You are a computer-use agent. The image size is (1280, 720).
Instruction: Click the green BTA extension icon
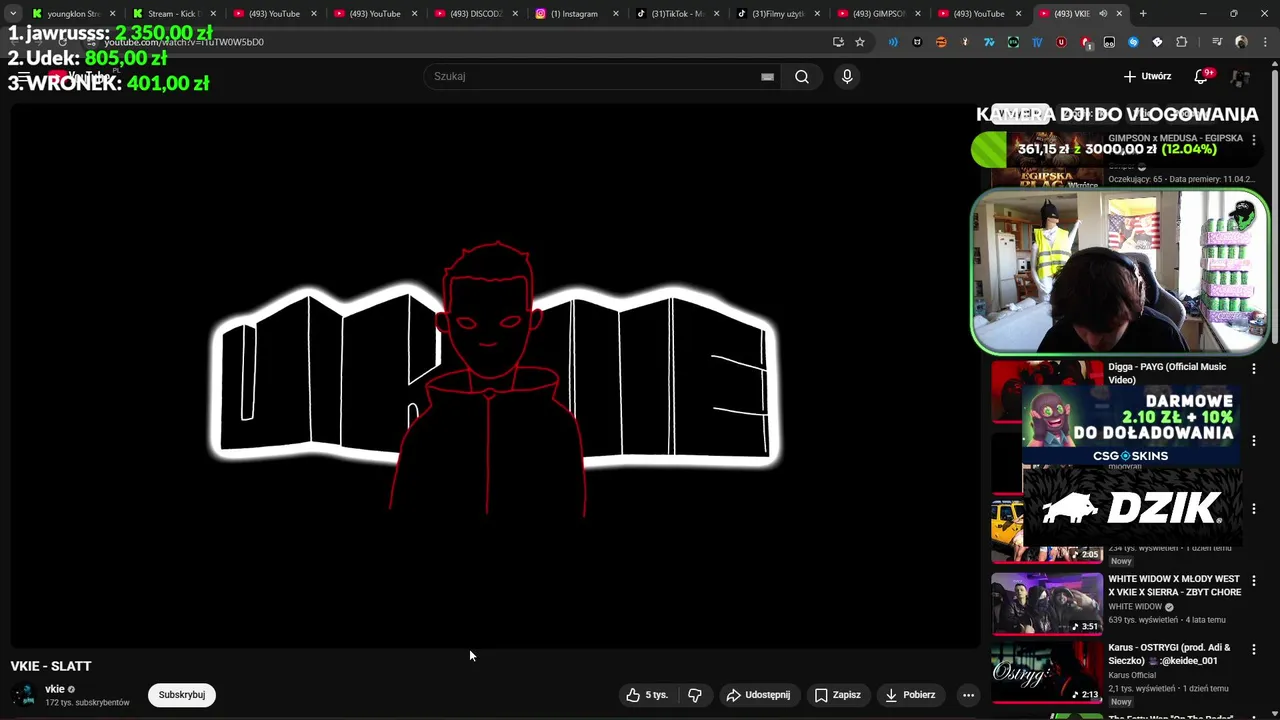[x=1013, y=42]
